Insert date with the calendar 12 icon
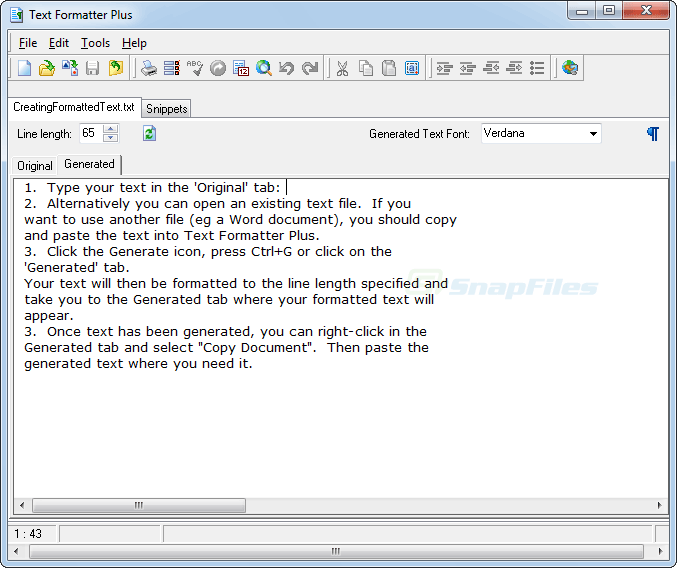 (241, 68)
